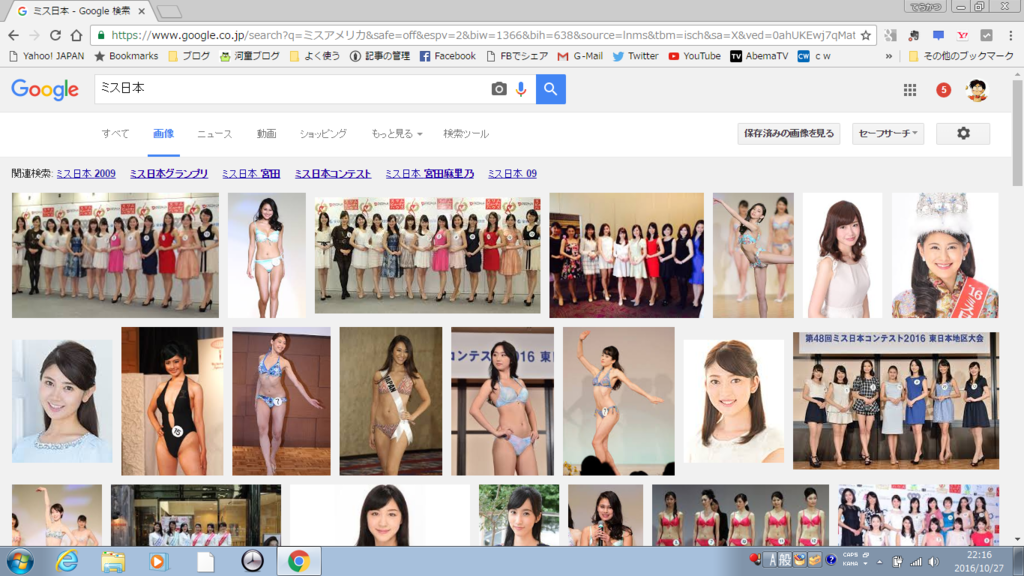Viewport: 1024px width, 576px height.
Task: Start voice search with the microphone icon
Action: click(521, 89)
